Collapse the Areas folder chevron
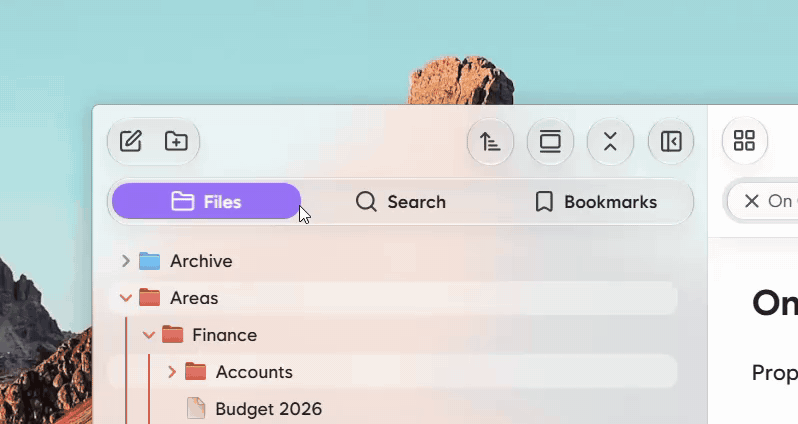 click(x=126, y=298)
